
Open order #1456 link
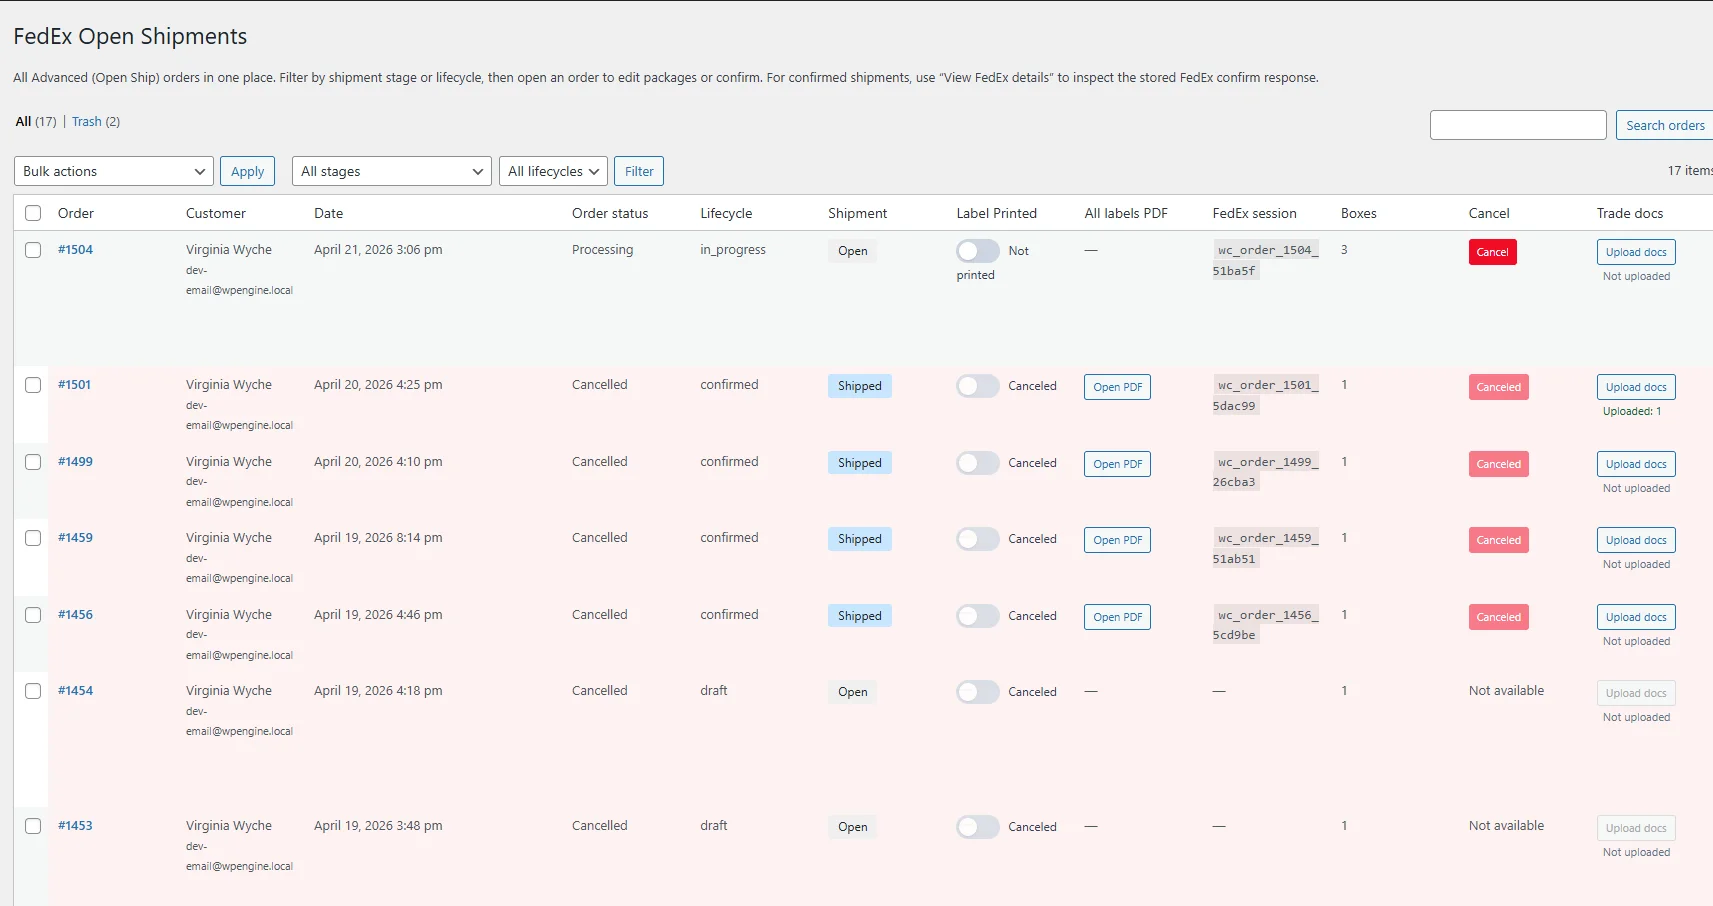[75, 615]
